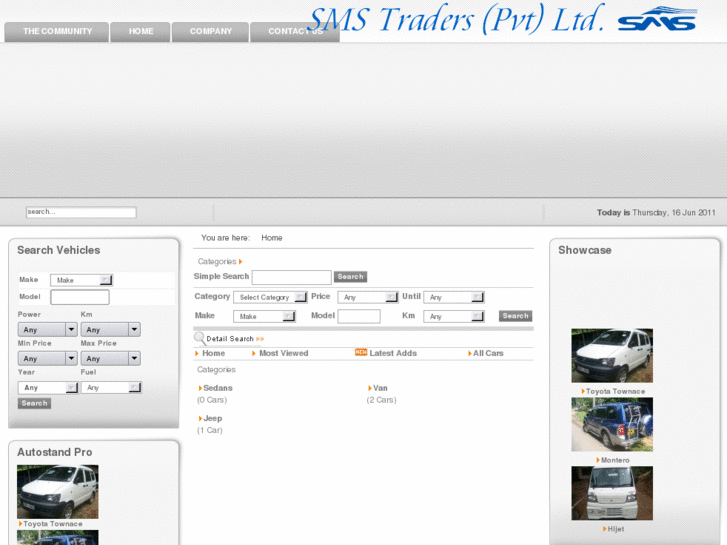
Task: Click the Categories link above Simple Search
Action: pos(217,262)
